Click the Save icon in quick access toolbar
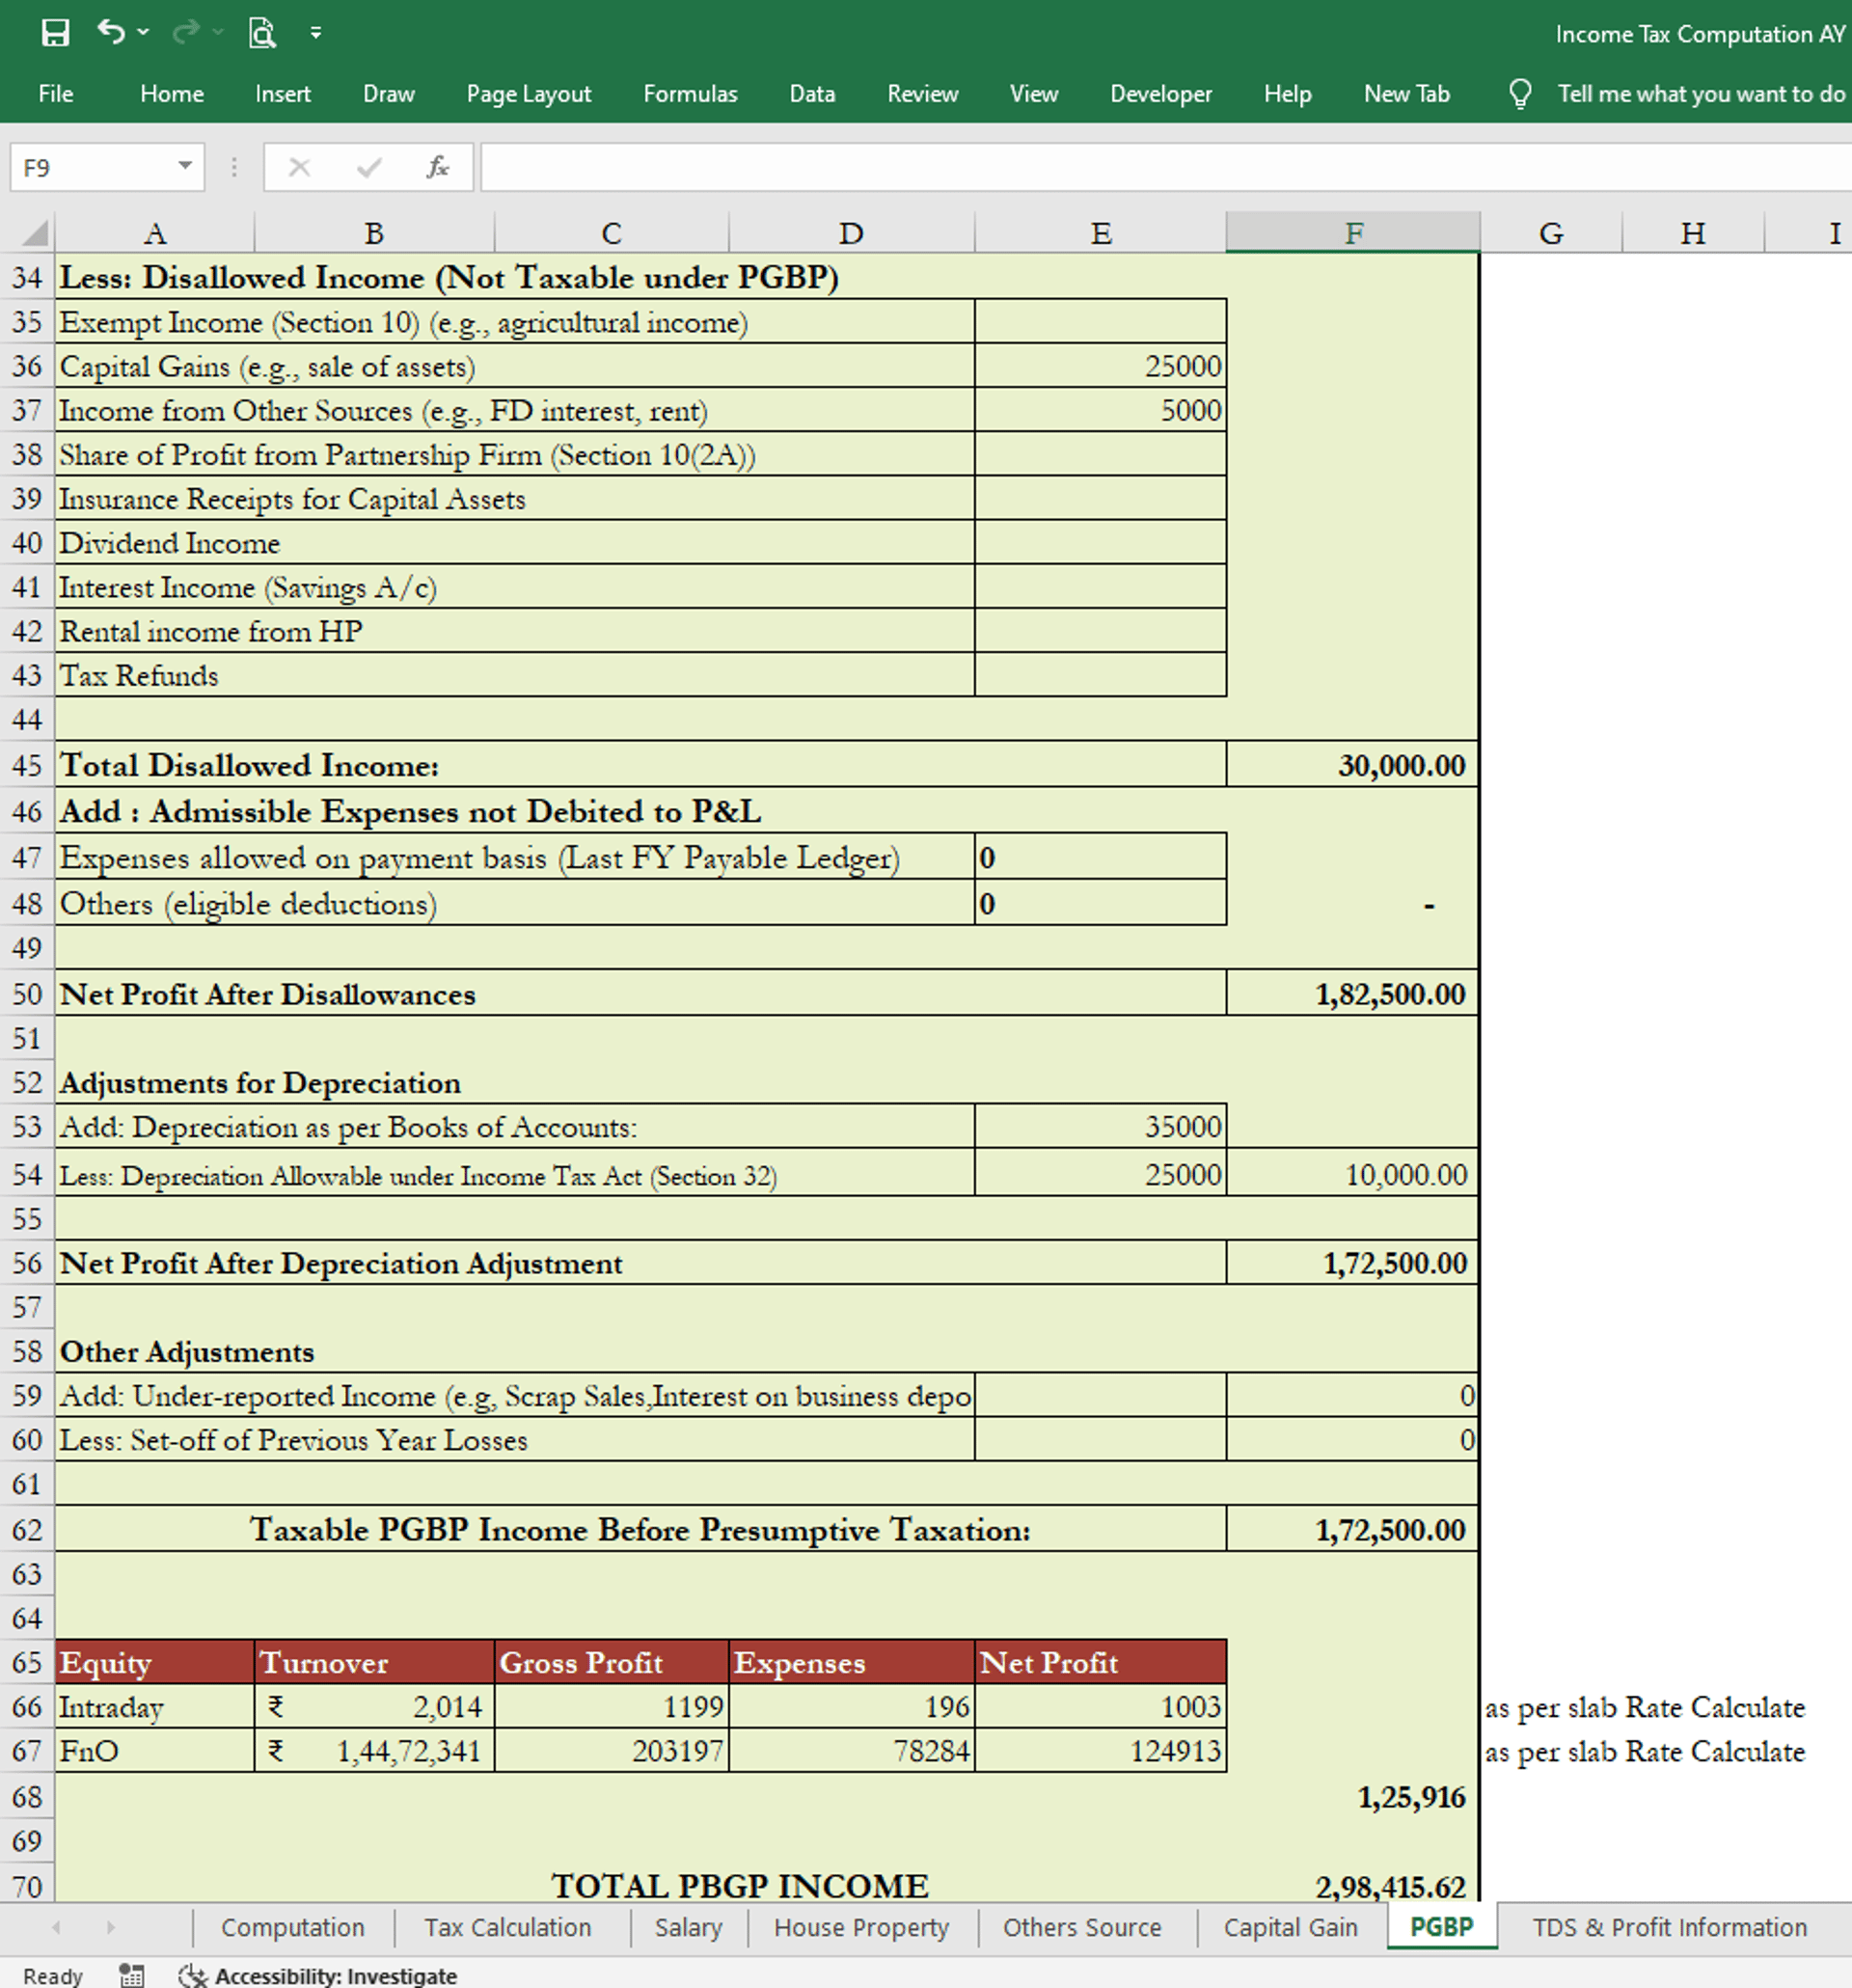The image size is (1852, 1988). [x=55, y=33]
